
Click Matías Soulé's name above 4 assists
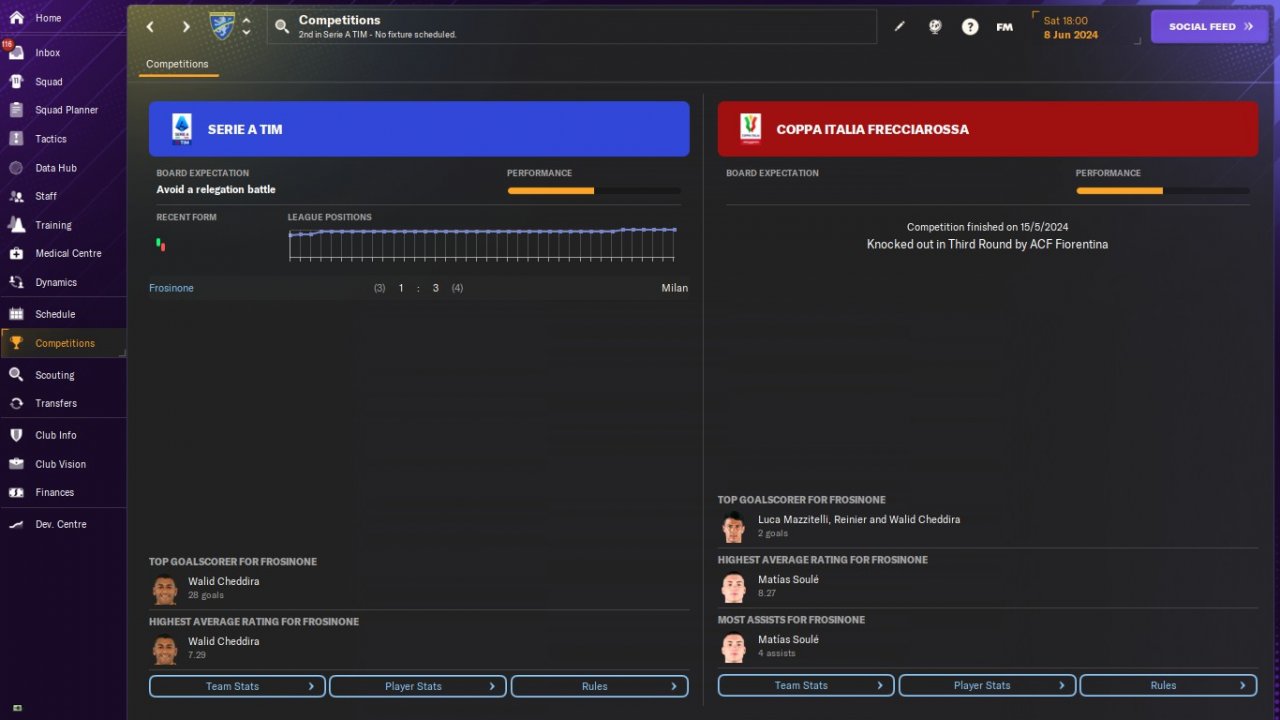pos(788,639)
